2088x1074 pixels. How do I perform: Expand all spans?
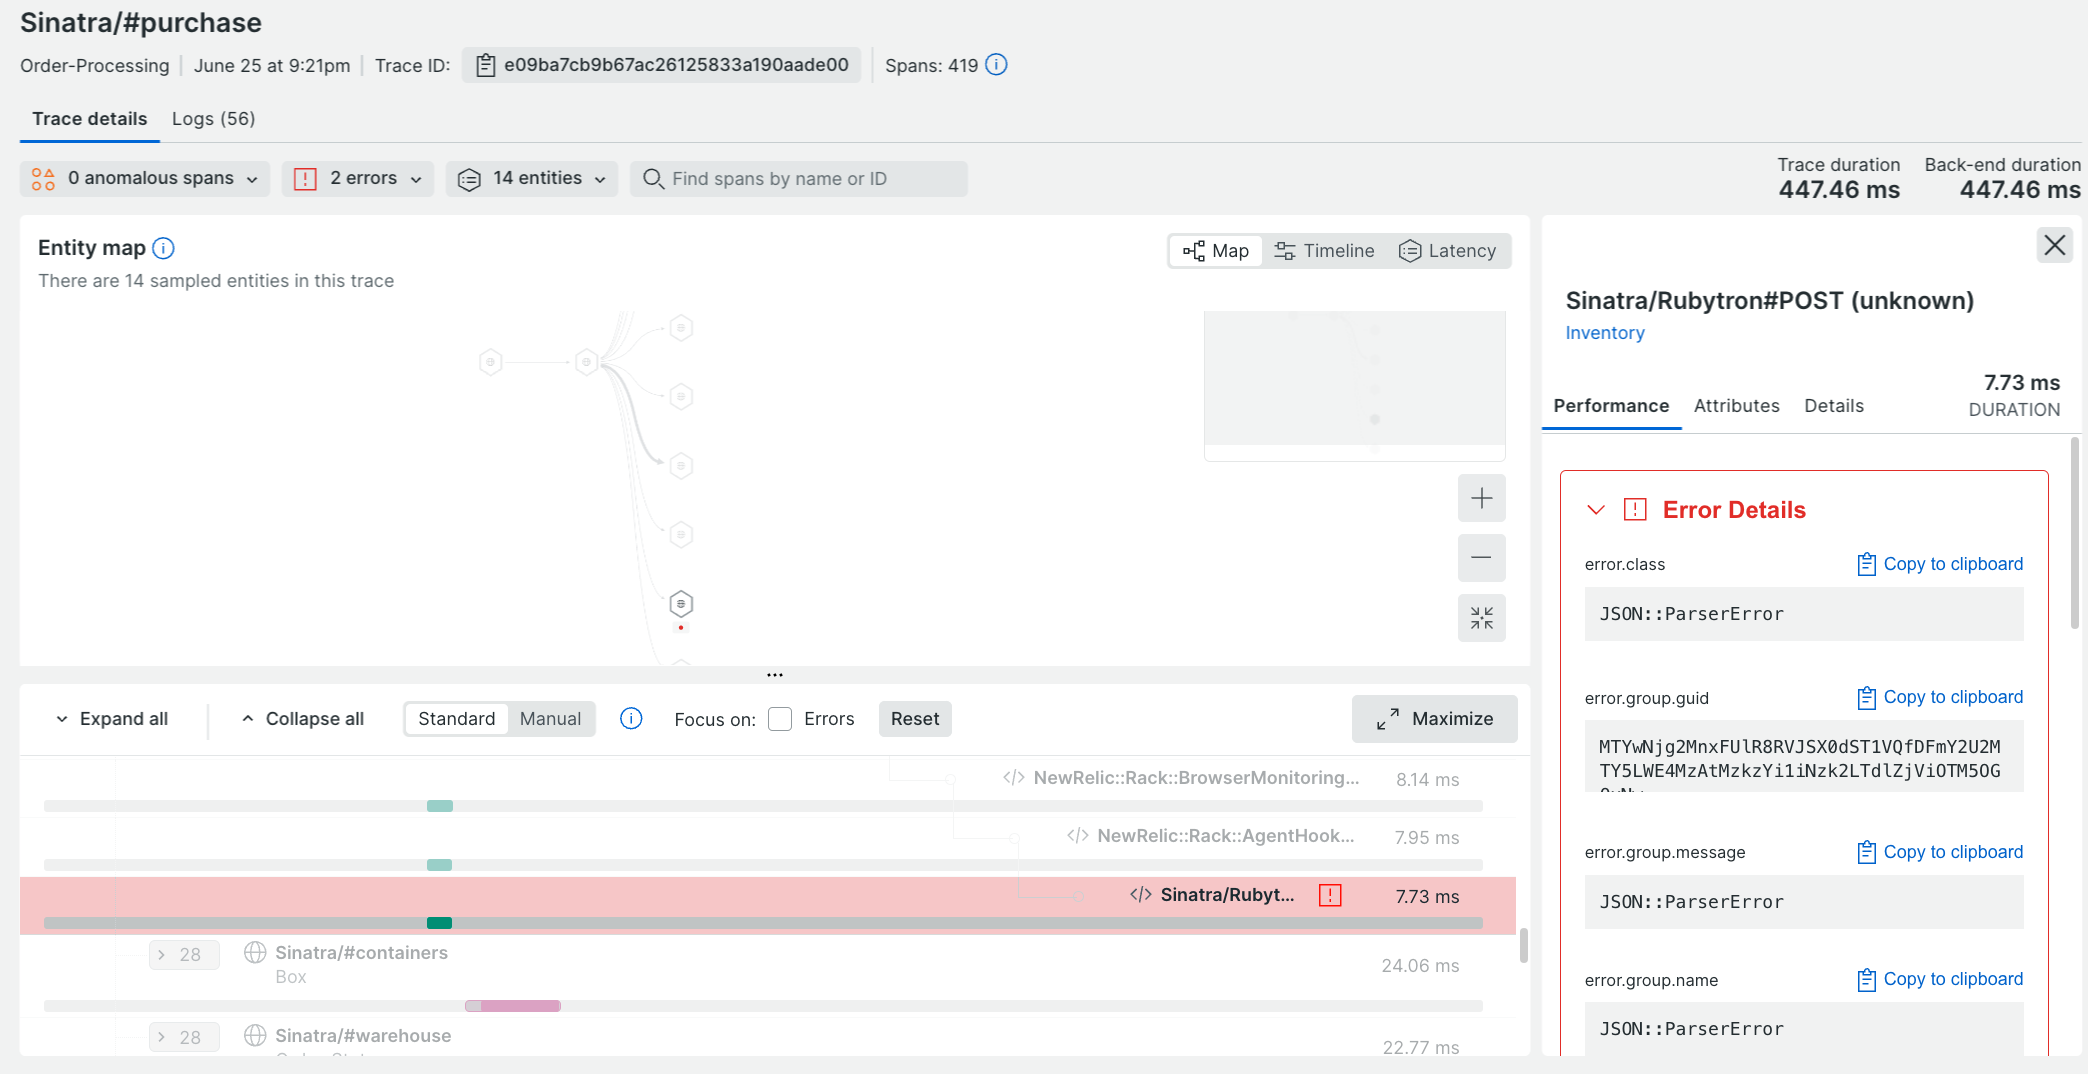(111, 719)
